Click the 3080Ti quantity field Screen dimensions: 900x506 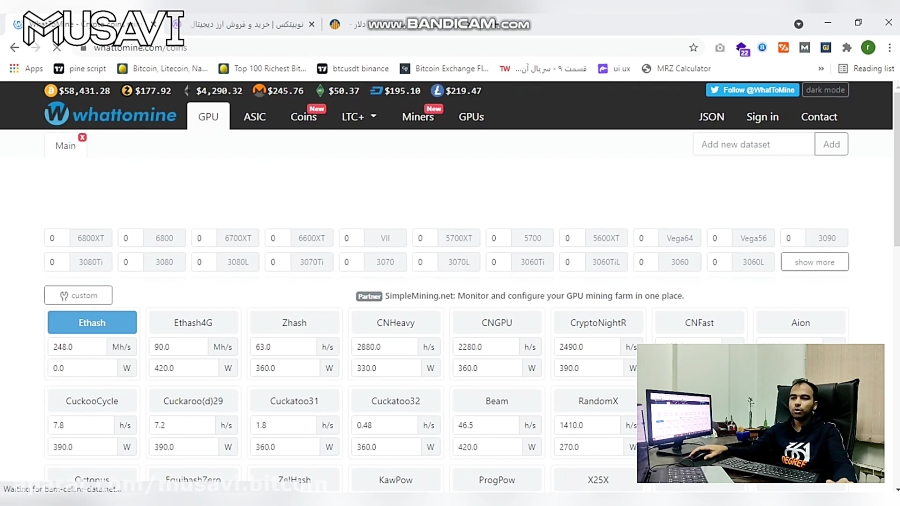[x=57, y=262]
